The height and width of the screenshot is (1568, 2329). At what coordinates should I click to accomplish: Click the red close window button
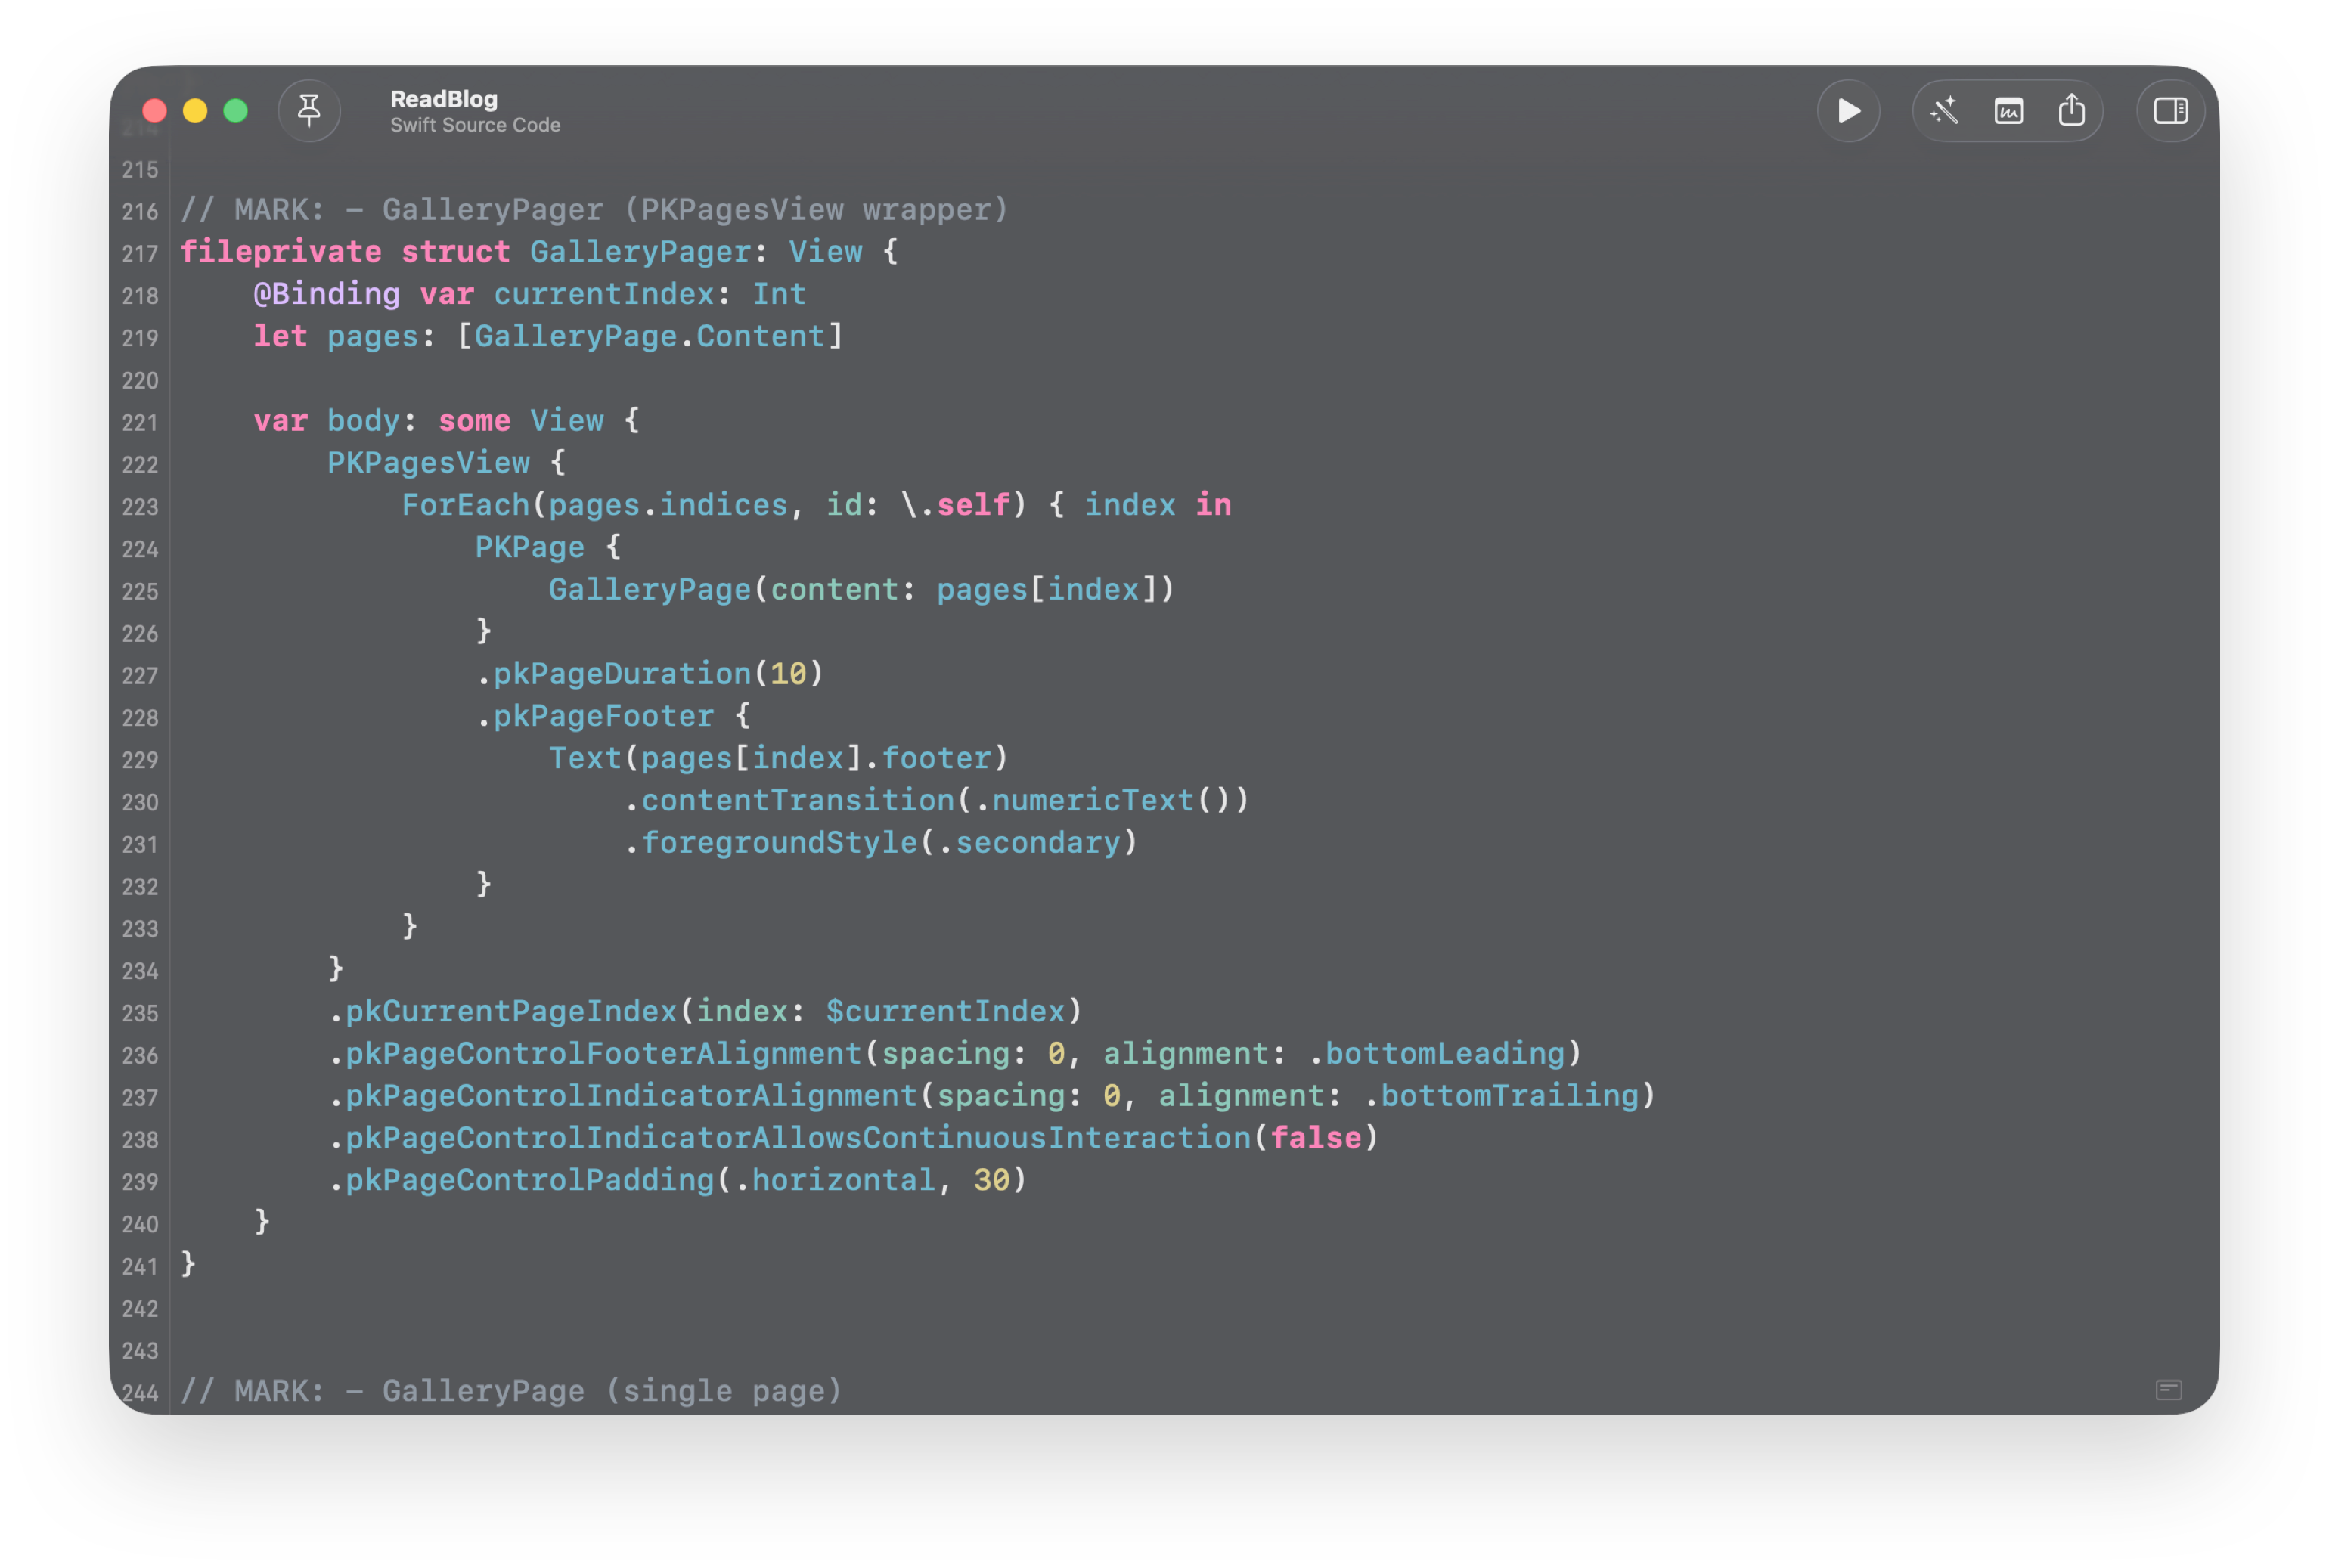(155, 111)
